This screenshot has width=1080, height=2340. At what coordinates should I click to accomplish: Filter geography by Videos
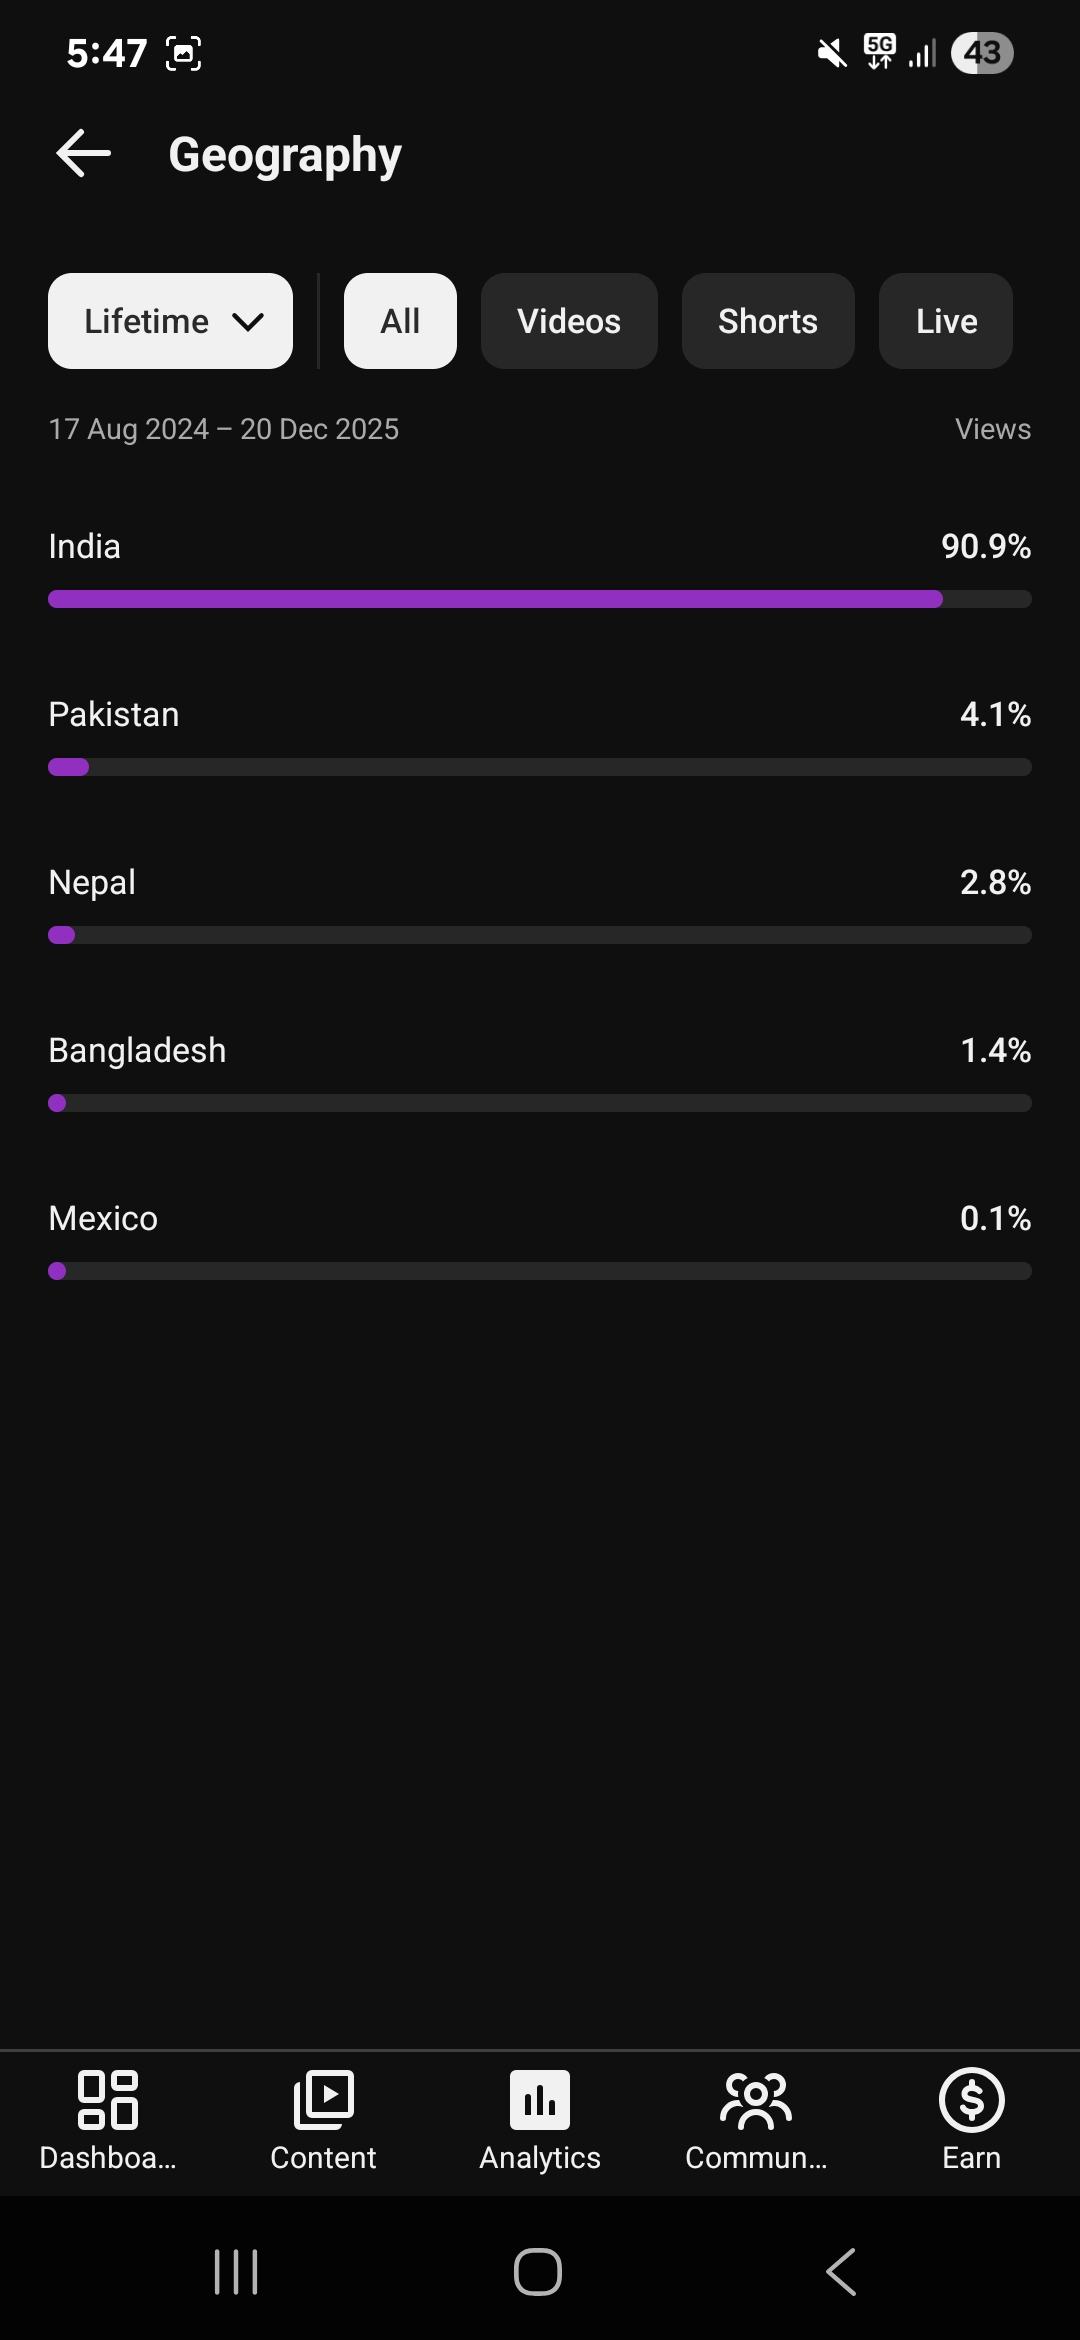569,321
